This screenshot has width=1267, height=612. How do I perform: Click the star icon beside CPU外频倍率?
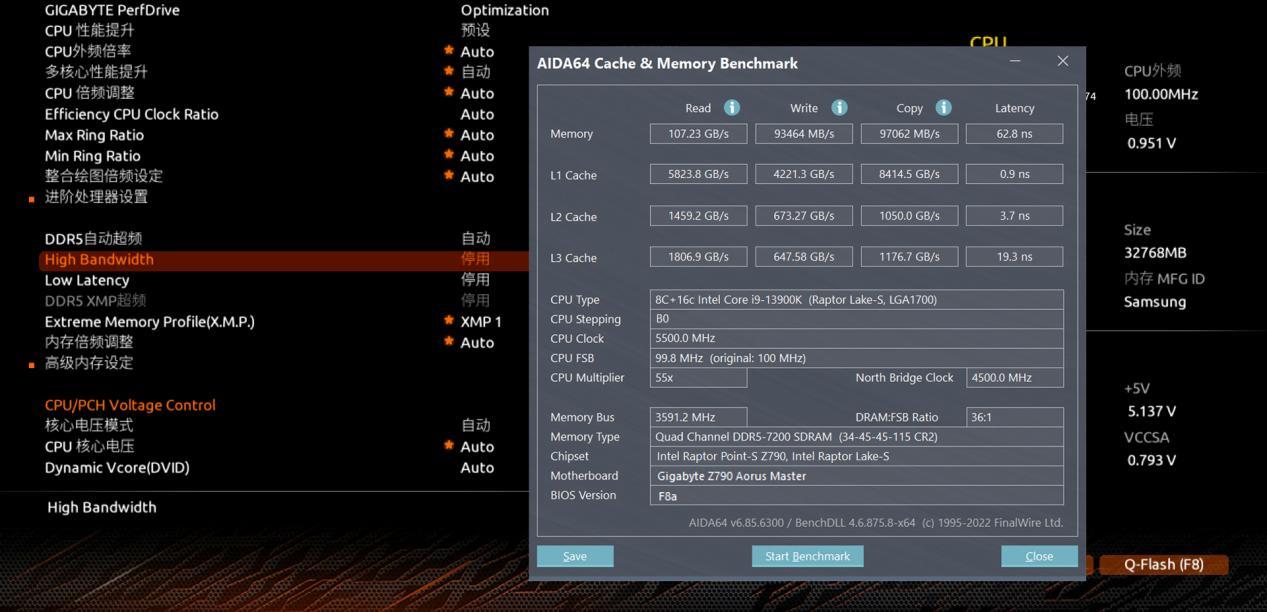[x=450, y=51]
